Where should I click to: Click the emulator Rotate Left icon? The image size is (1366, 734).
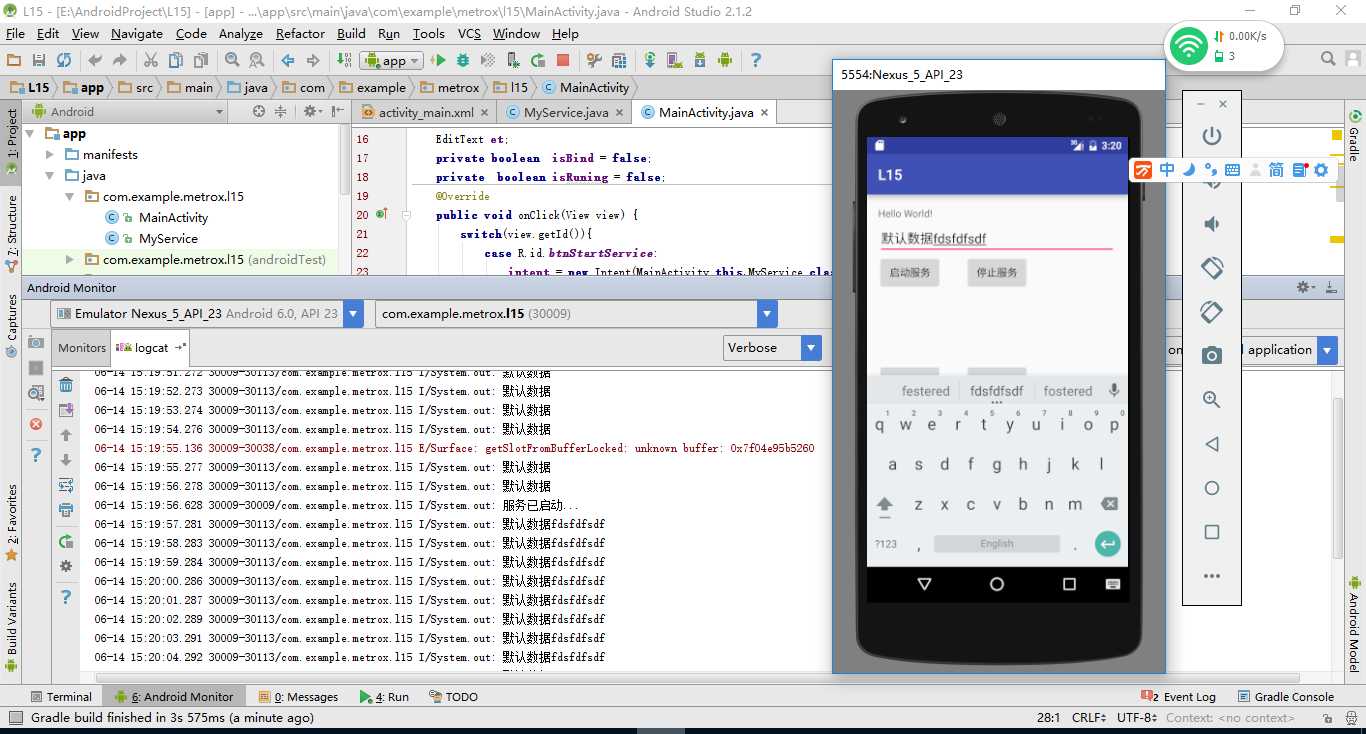1211,267
